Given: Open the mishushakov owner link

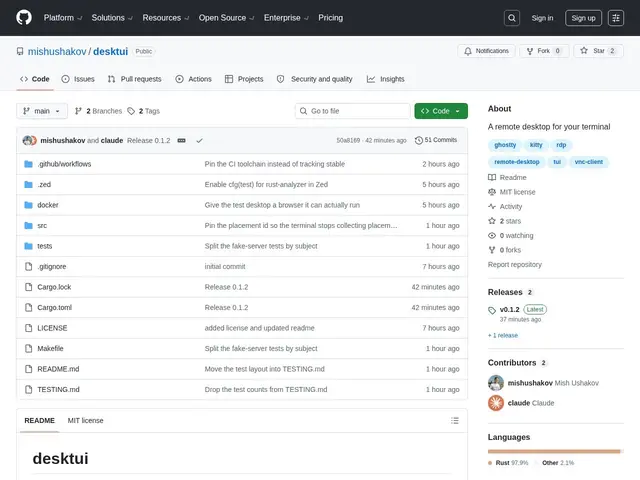Looking at the screenshot, I should coord(57,51).
